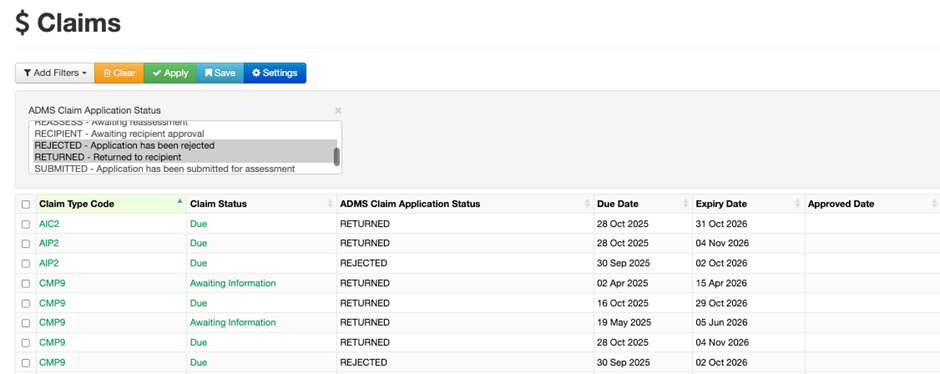Click Due status link in CMP9 row expiring 29 Oct 2026
The height and width of the screenshot is (374, 940).
tap(198, 303)
